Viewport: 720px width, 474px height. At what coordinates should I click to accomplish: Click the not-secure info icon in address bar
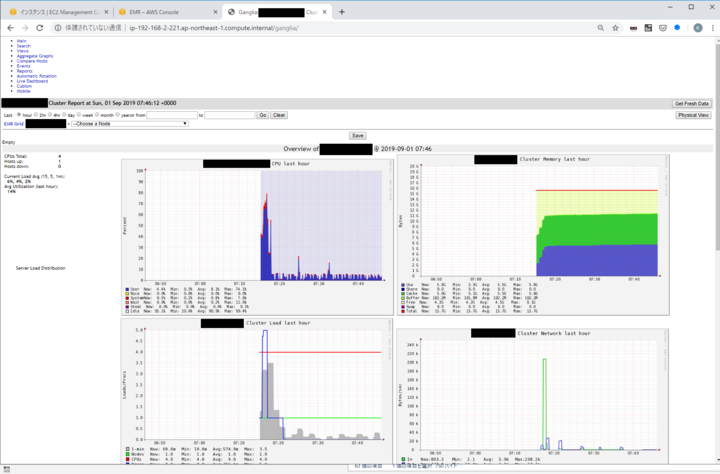coord(58,28)
